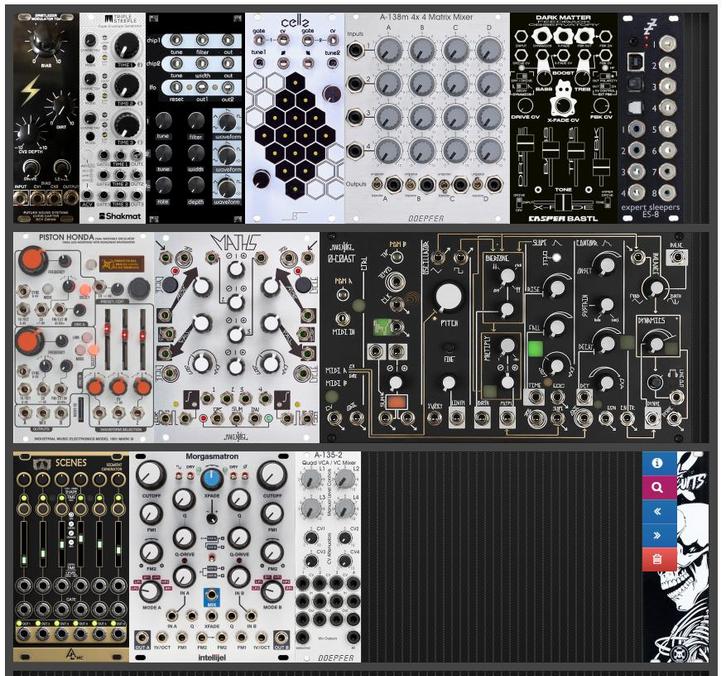Select the Make Noise Maths module
This screenshot has height=676, width=726.
click(x=237, y=338)
